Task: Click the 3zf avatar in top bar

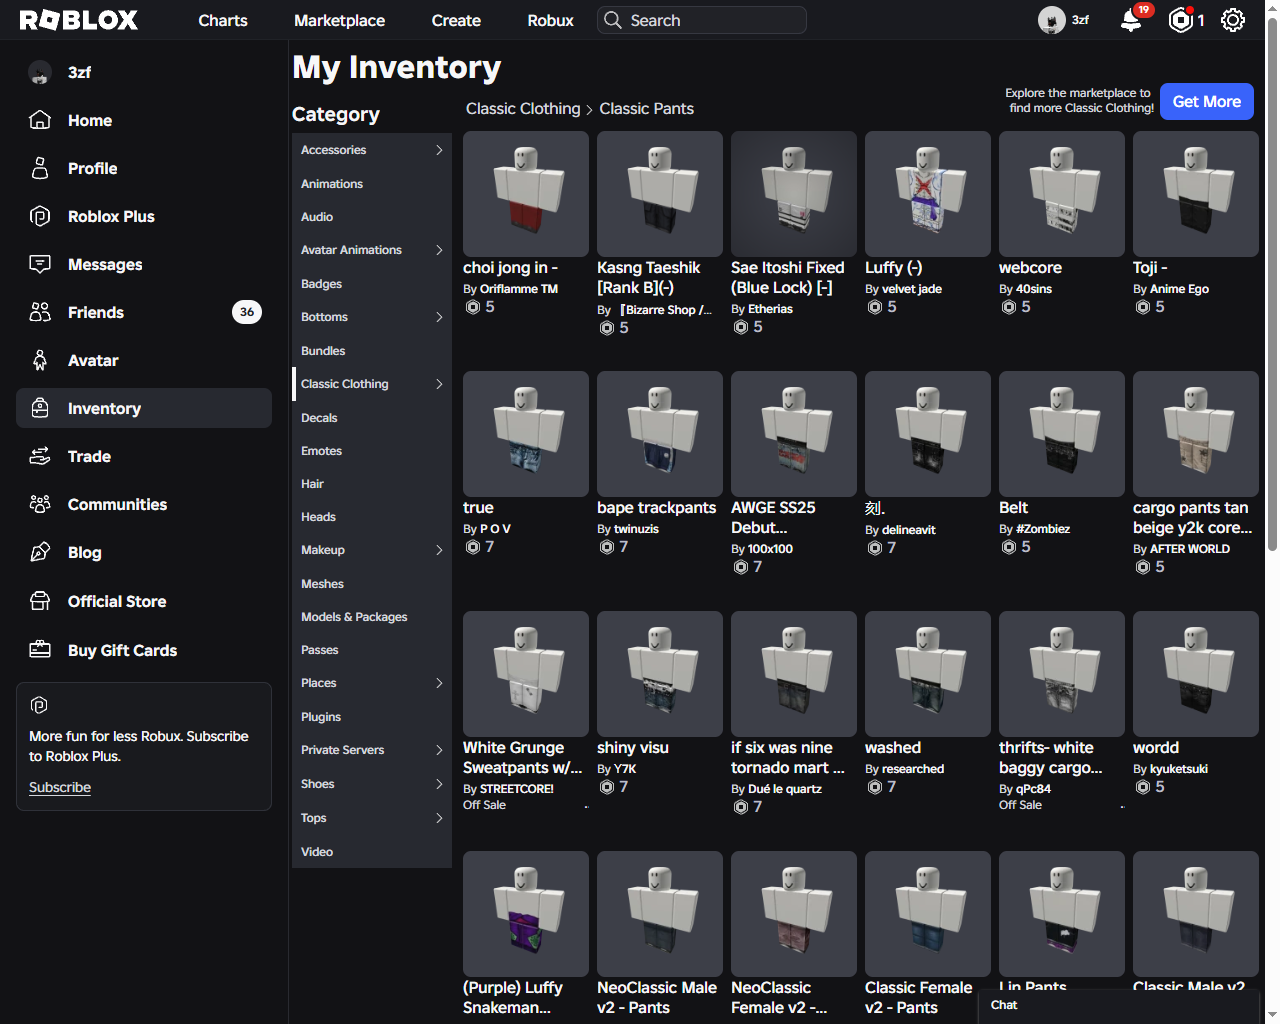Action: [x=1051, y=20]
